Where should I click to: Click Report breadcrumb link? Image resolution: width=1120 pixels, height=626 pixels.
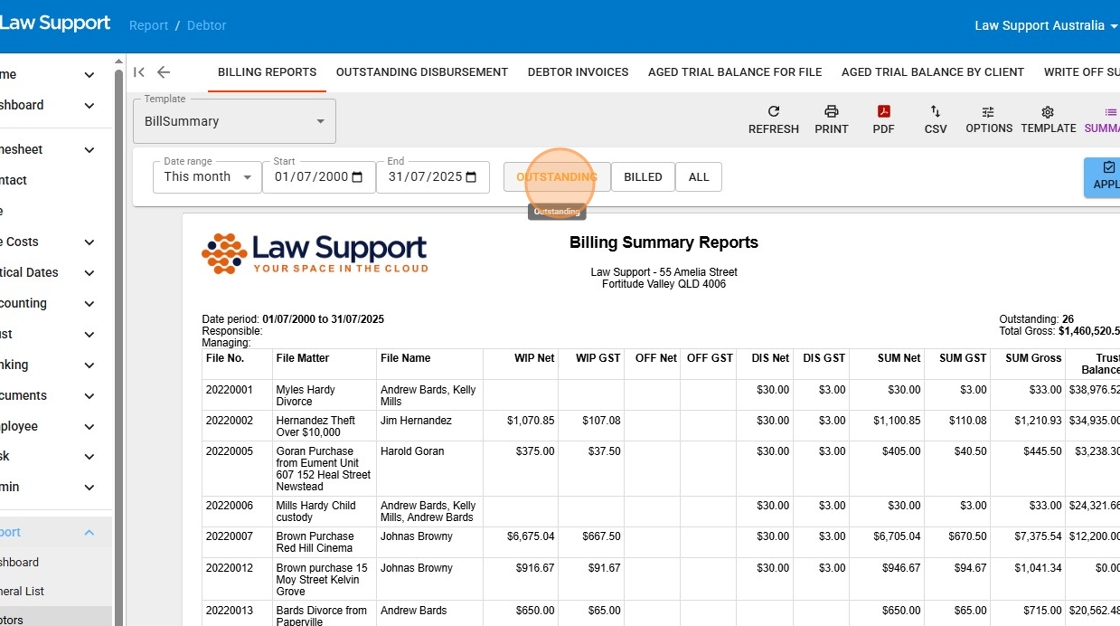click(x=149, y=25)
